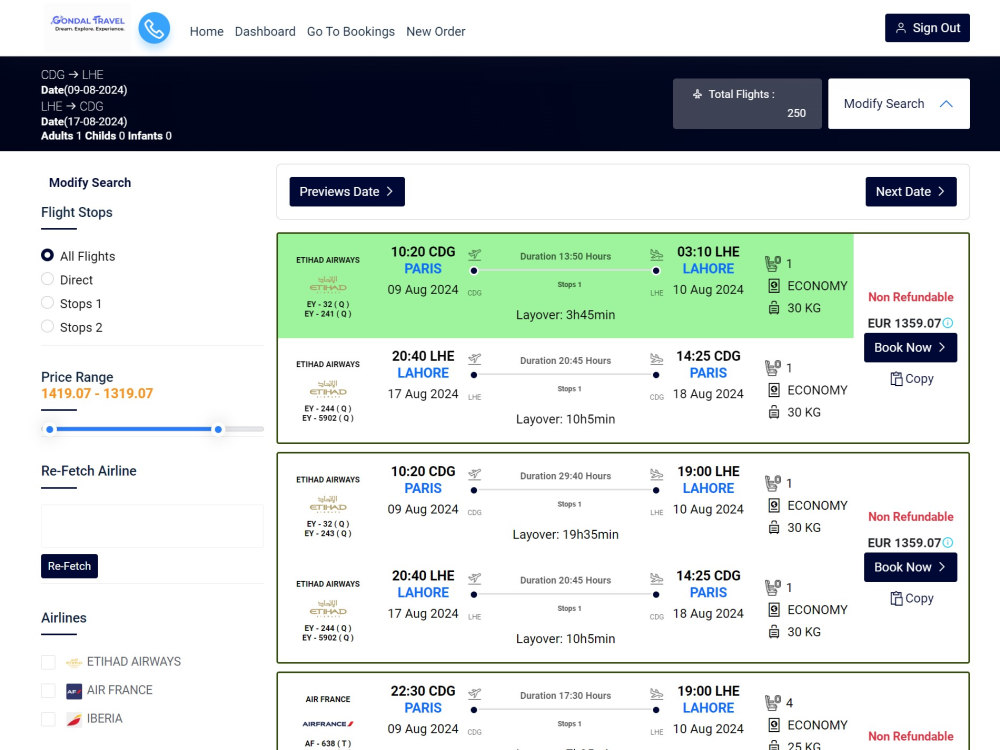Check the Air France filter checkbox
The width and height of the screenshot is (1000, 750).
pyautogui.click(x=48, y=691)
